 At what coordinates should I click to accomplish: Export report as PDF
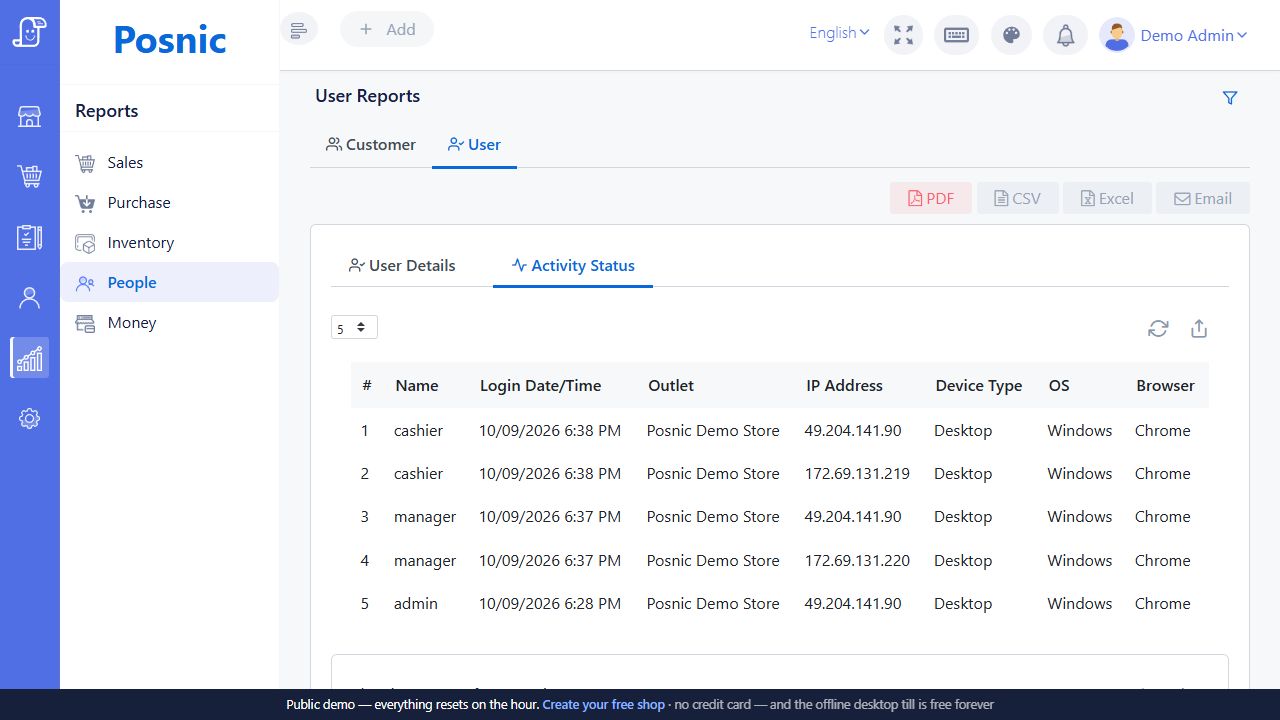click(x=931, y=198)
